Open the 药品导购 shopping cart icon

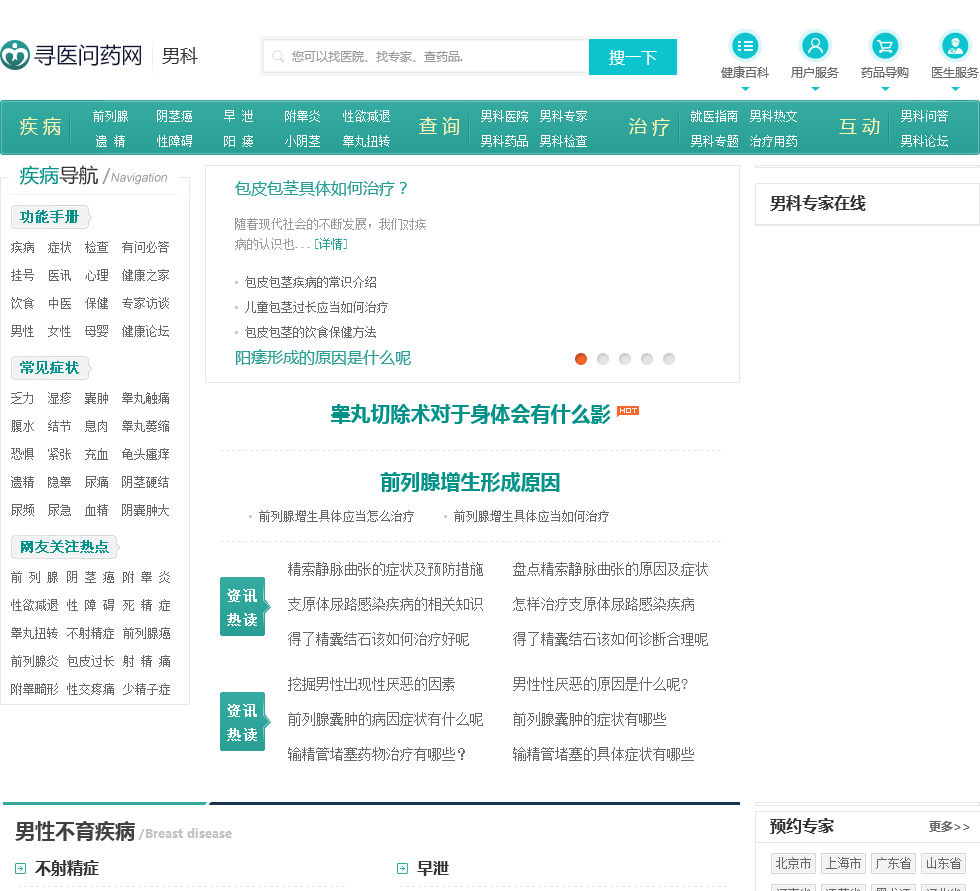885,46
